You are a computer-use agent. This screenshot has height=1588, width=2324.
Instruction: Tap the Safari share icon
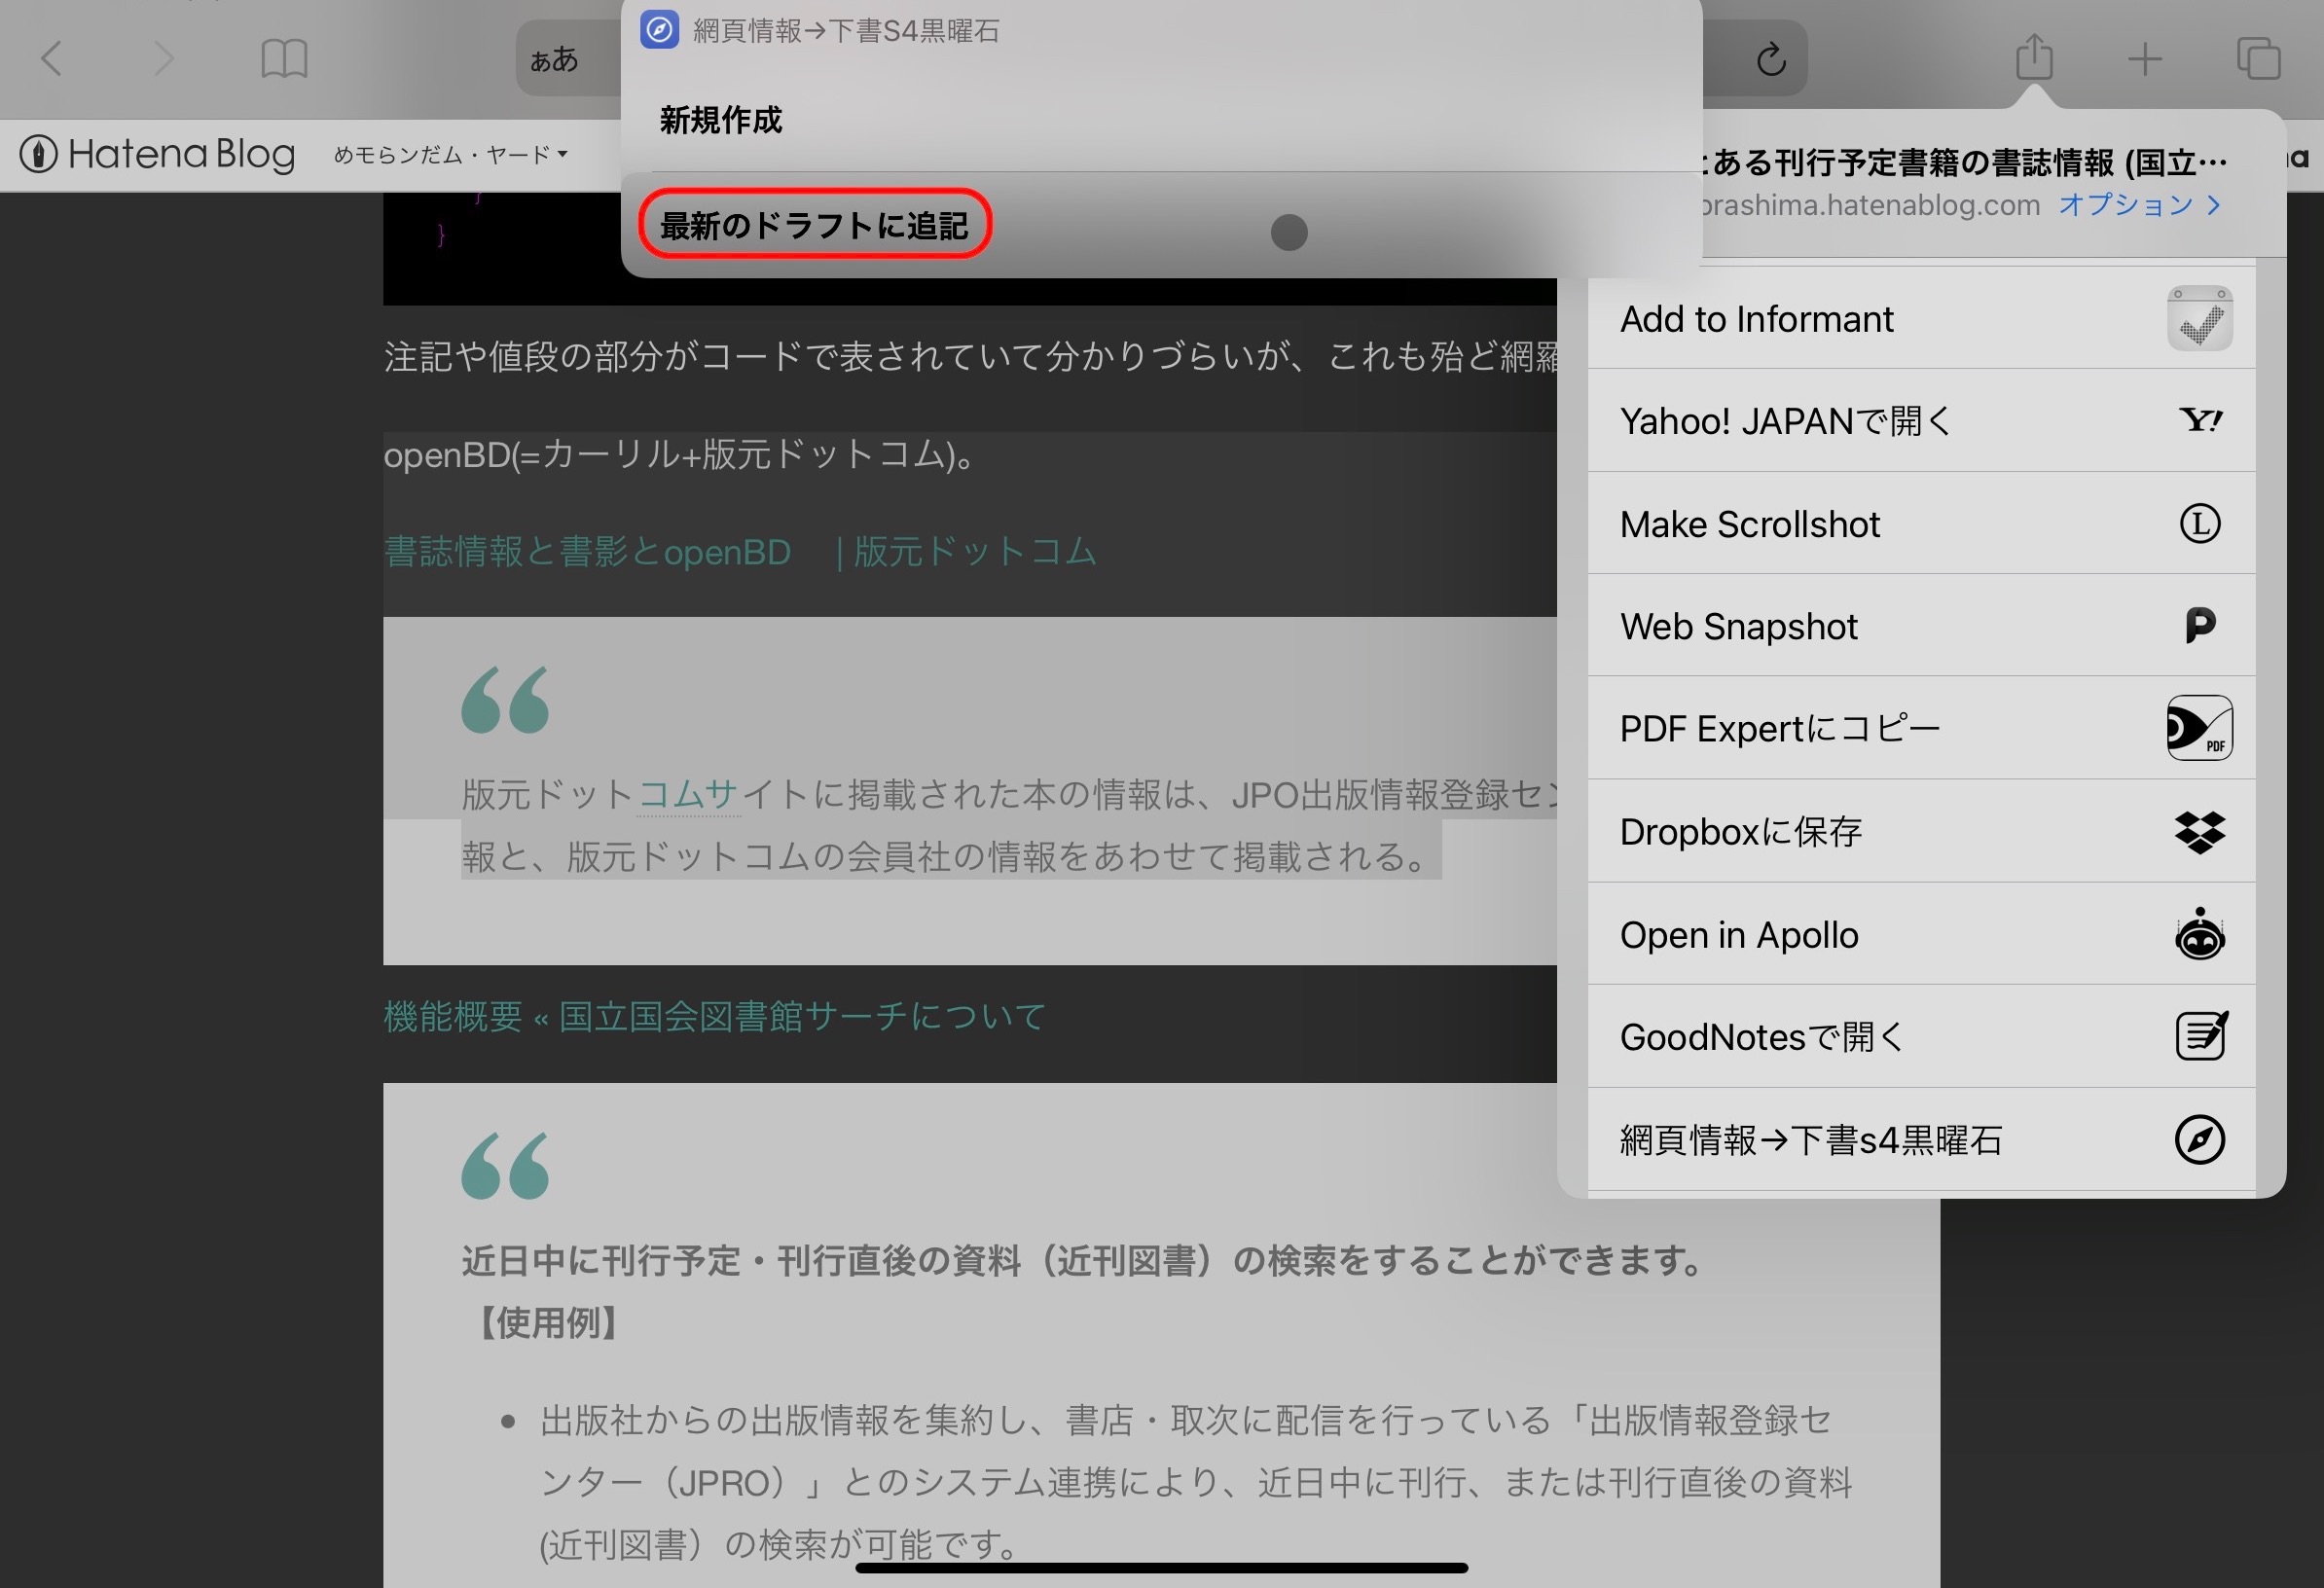pyautogui.click(x=2034, y=56)
